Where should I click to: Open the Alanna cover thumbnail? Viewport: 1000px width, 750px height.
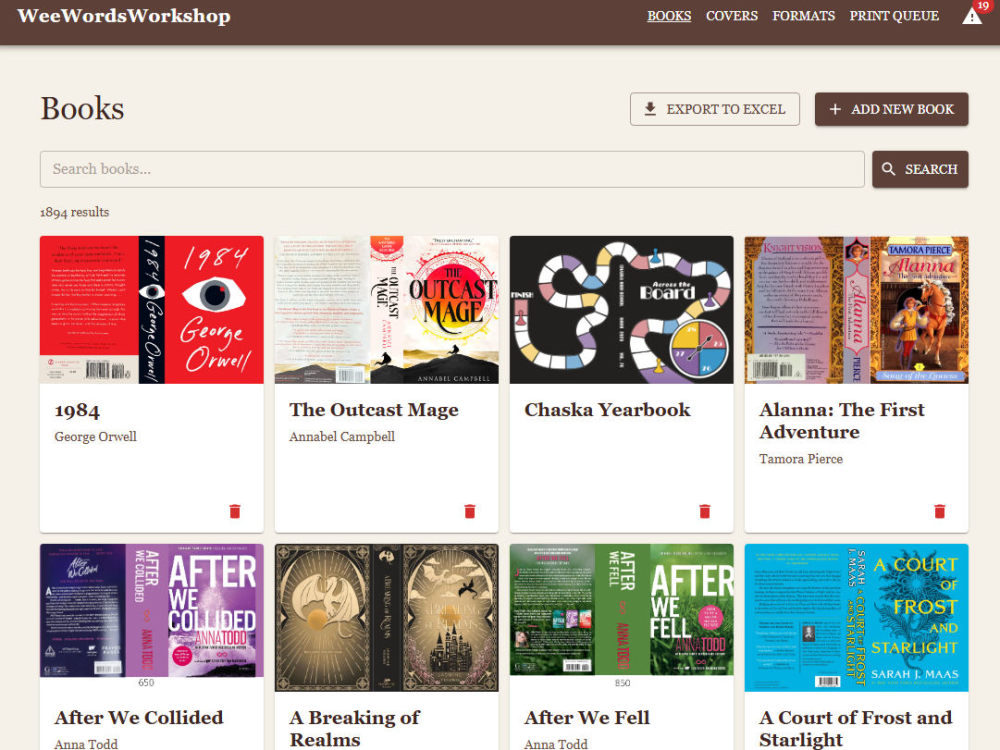857,310
